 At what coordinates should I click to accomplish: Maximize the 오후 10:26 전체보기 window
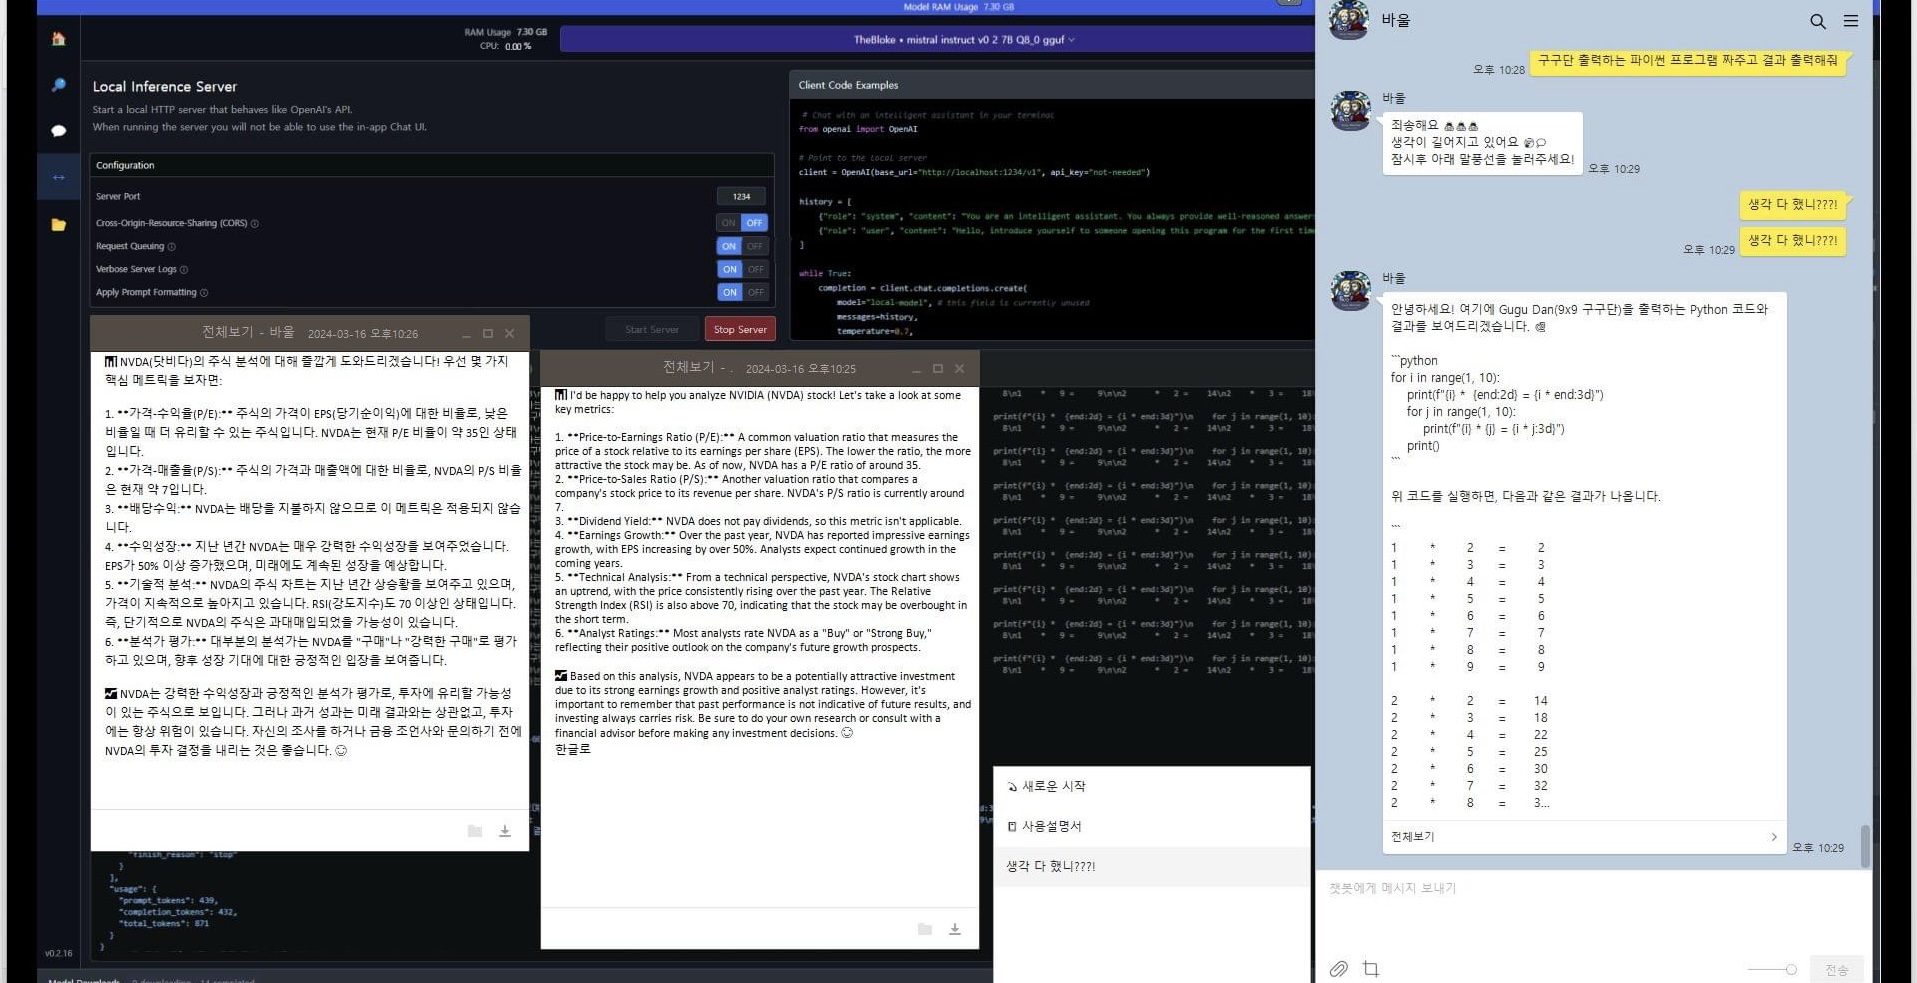tap(488, 333)
